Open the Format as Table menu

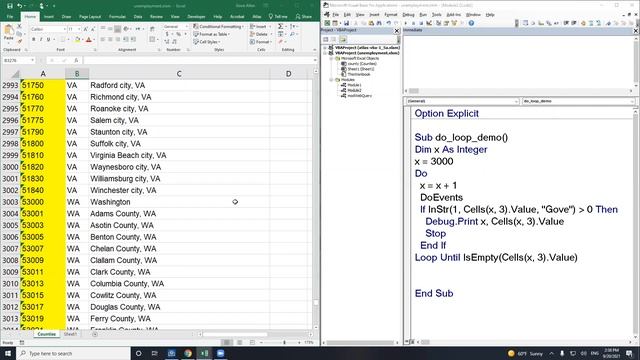coord(211,34)
